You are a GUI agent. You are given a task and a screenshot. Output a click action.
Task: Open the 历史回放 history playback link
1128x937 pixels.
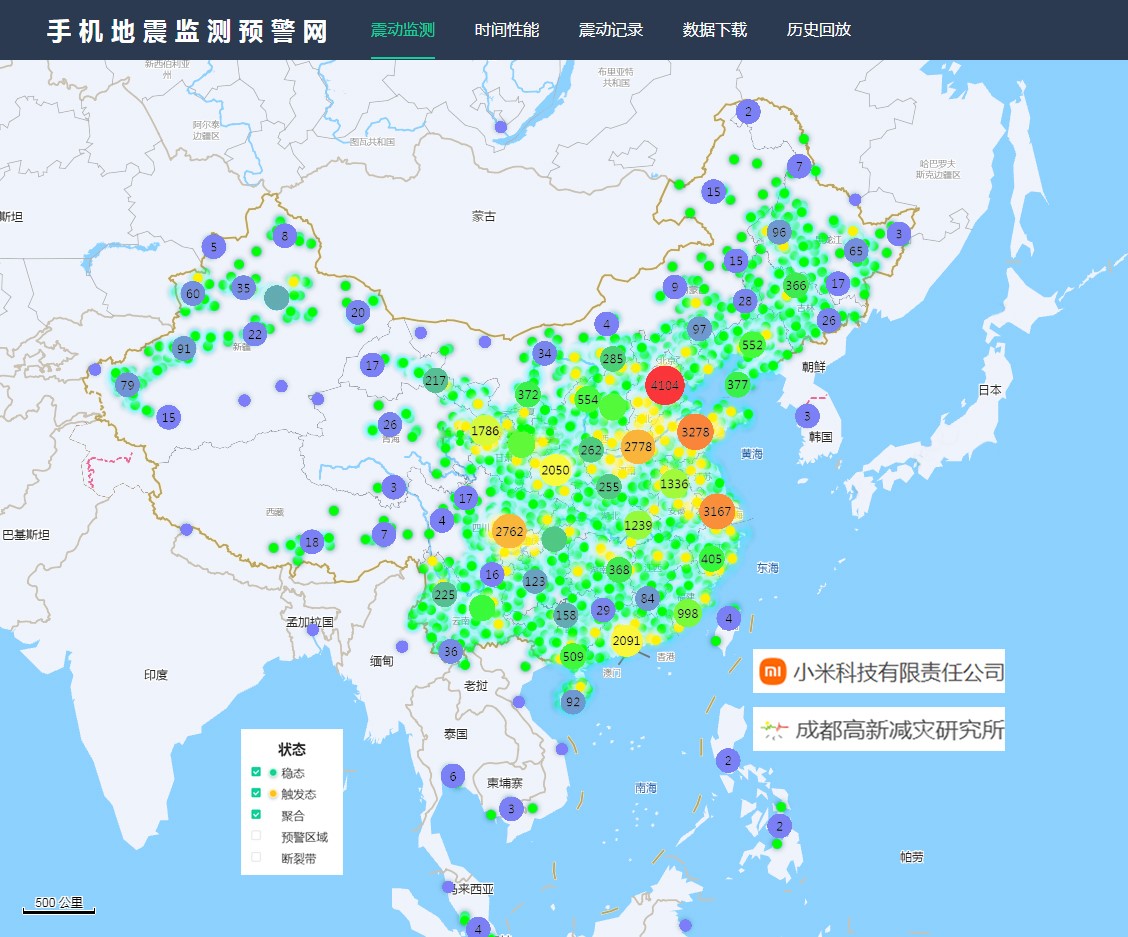pos(818,30)
